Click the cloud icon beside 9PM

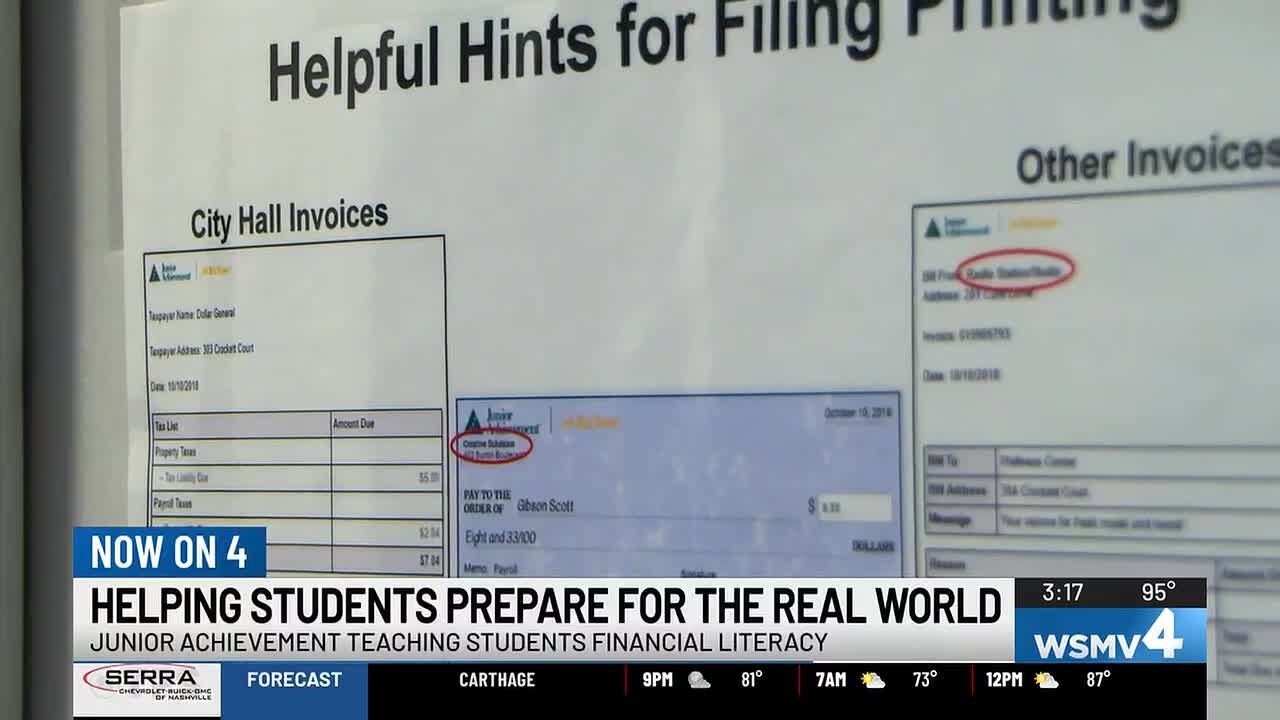point(699,680)
